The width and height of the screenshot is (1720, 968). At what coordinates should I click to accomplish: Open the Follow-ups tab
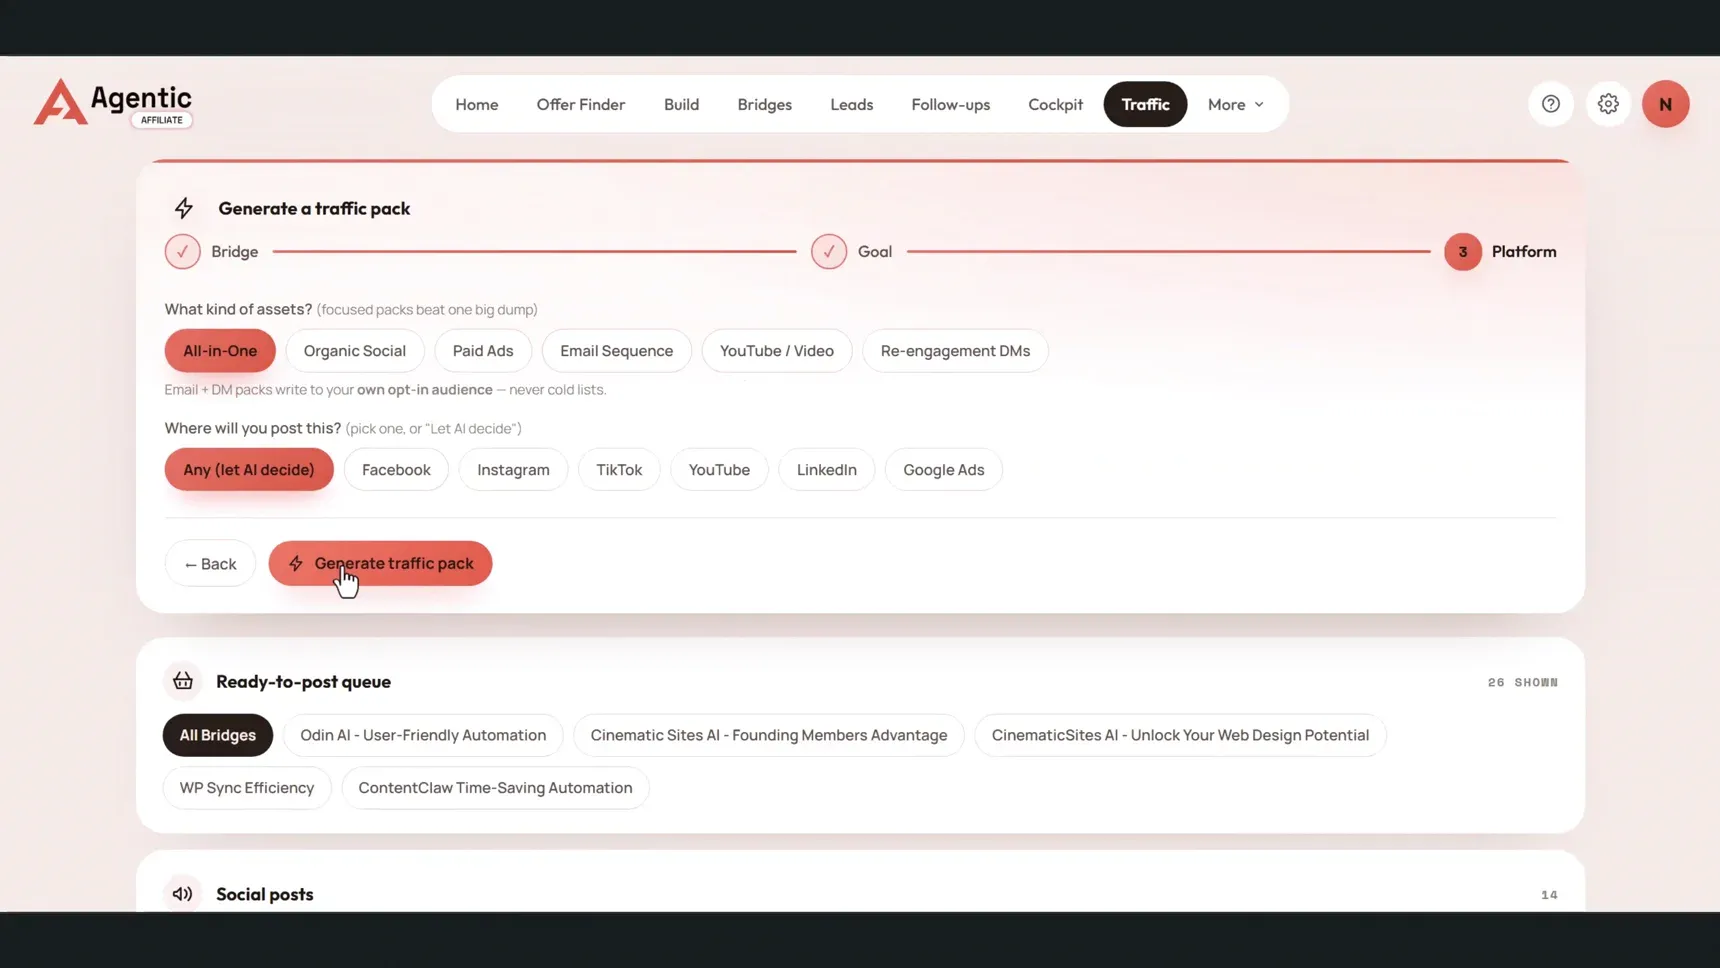[950, 104]
